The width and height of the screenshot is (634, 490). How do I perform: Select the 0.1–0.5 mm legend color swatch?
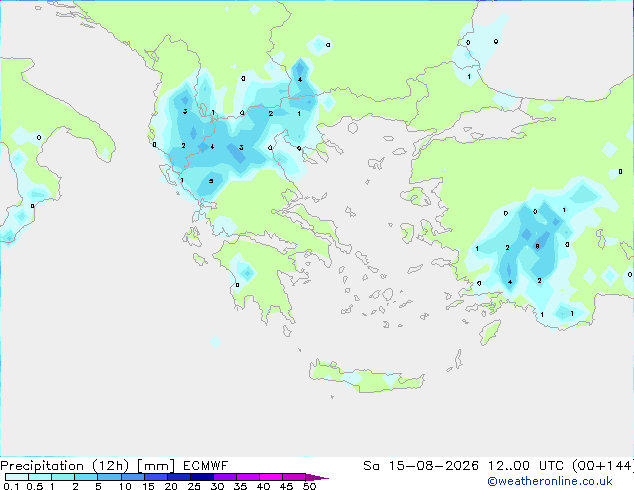[17, 477]
